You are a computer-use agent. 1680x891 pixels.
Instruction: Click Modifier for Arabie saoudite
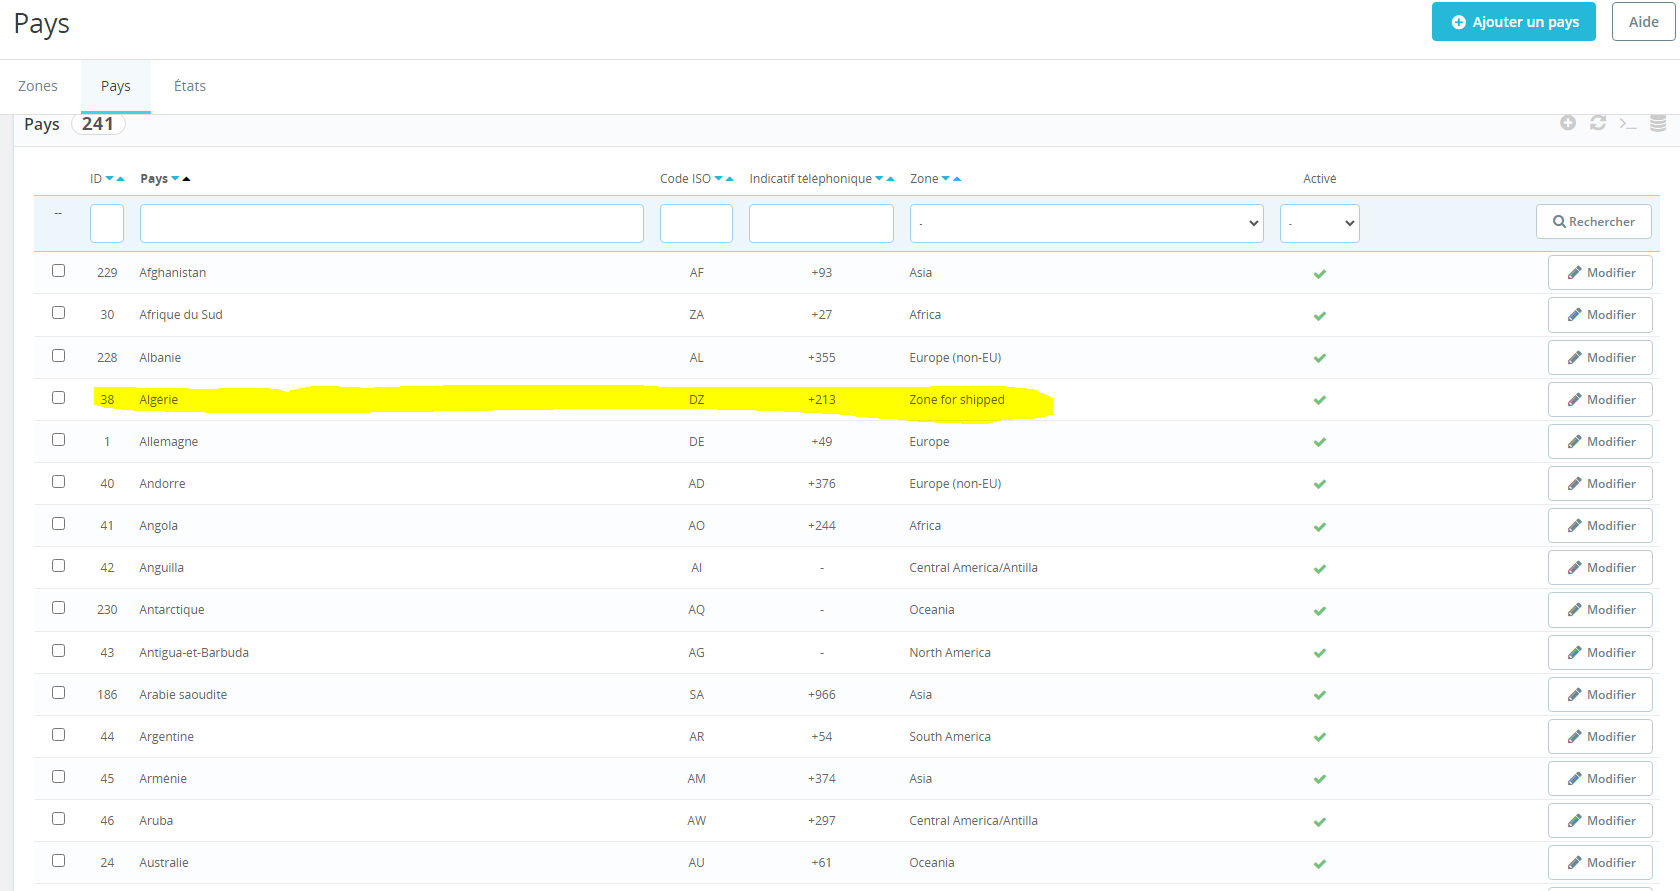click(x=1600, y=695)
